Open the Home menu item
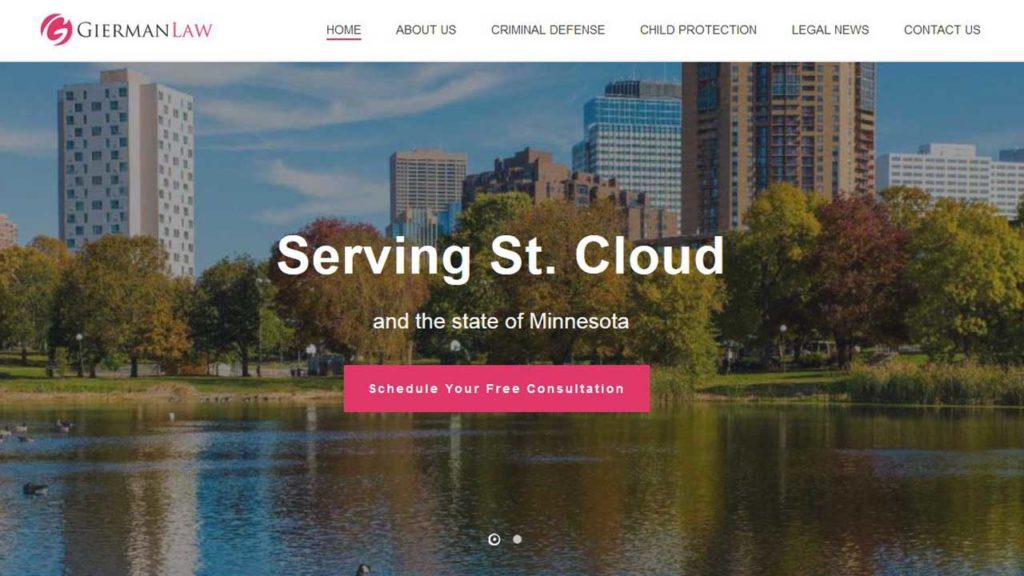Screen dimensions: 1024x576 click(x=344, y=30)
